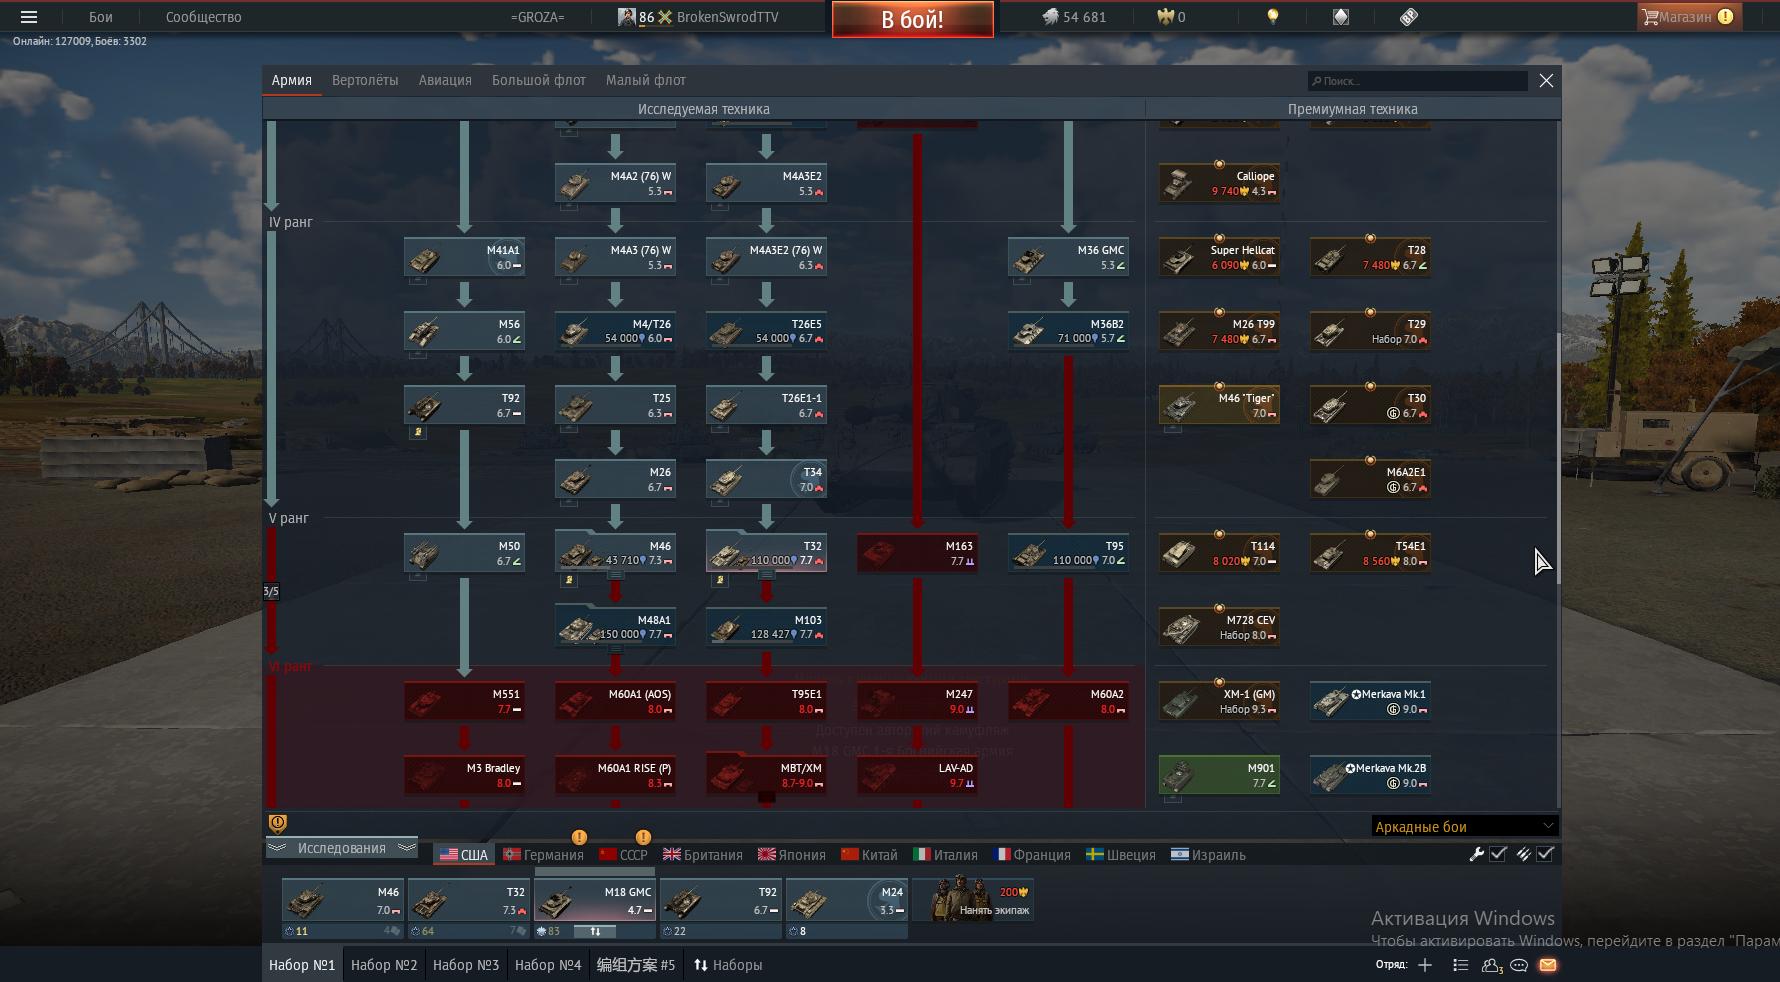The height and width of the screenshot is (982, 1780).
Task: Click the M18 GMC slot swap arrows
Action: [x=595, y=931]
